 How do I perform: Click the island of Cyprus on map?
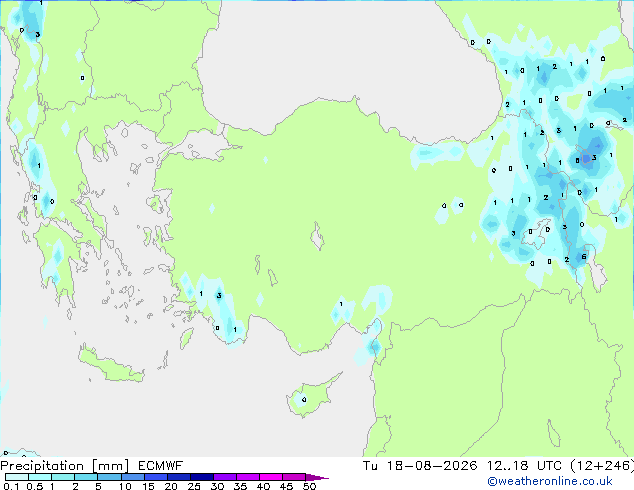coord(311,397)
